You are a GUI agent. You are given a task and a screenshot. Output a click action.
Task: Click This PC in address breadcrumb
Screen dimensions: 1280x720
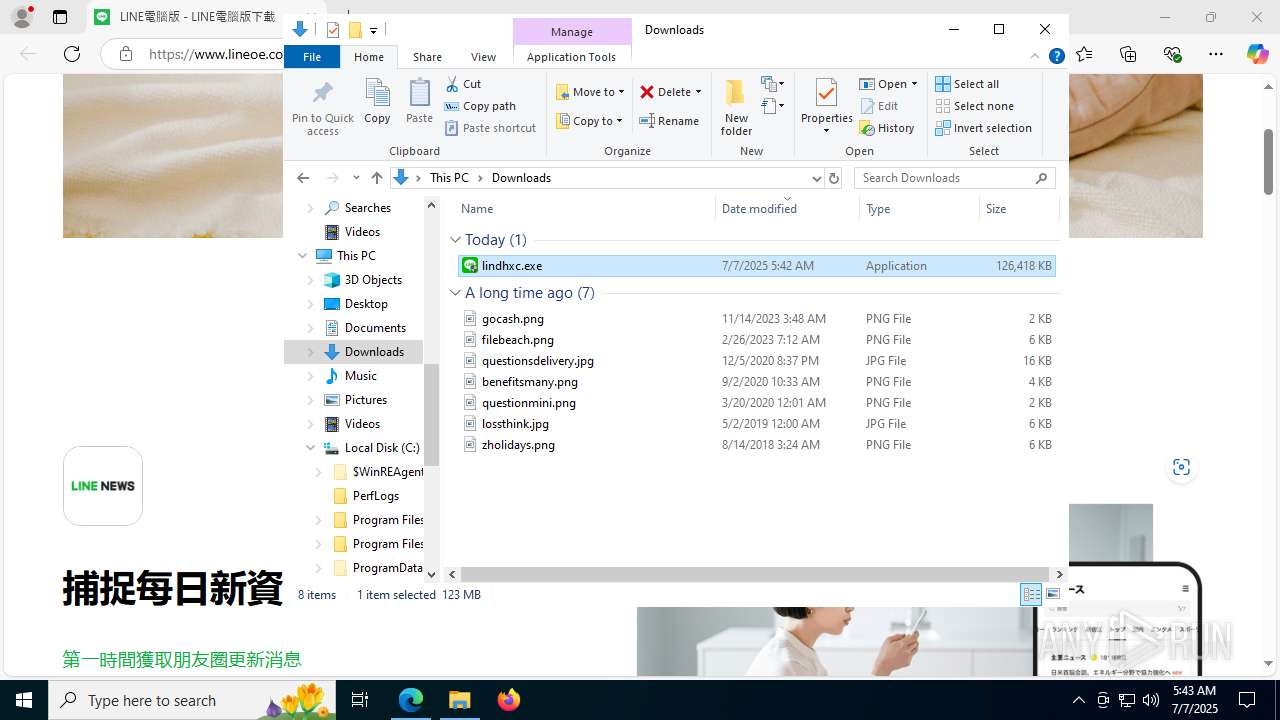point(449,178)
